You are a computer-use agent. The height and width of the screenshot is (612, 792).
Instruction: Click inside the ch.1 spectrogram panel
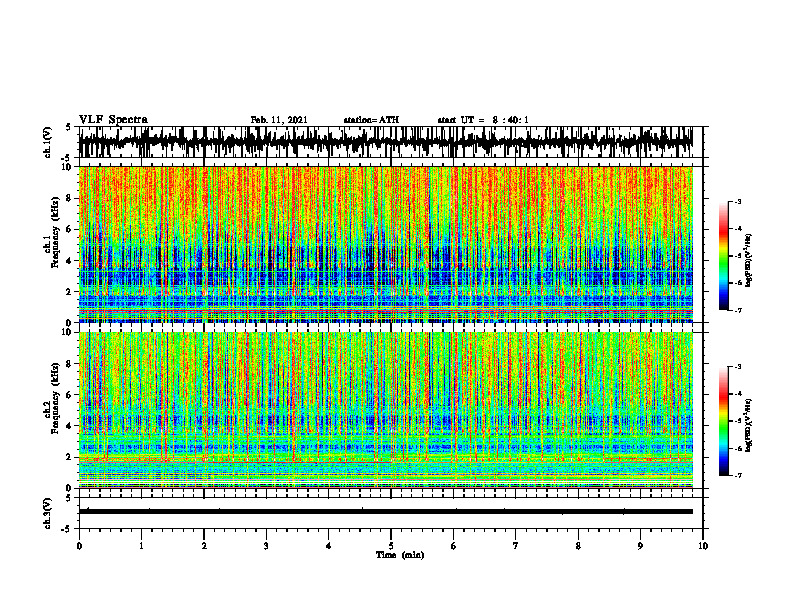click(385, 244)
